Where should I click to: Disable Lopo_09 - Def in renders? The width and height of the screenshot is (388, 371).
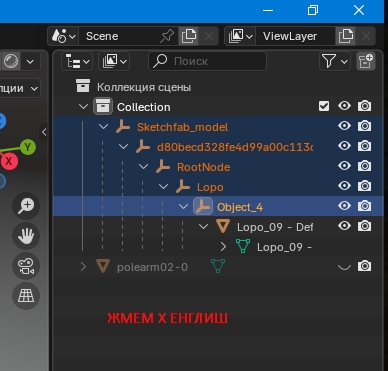pyautogui.click(x=365, y=226)
